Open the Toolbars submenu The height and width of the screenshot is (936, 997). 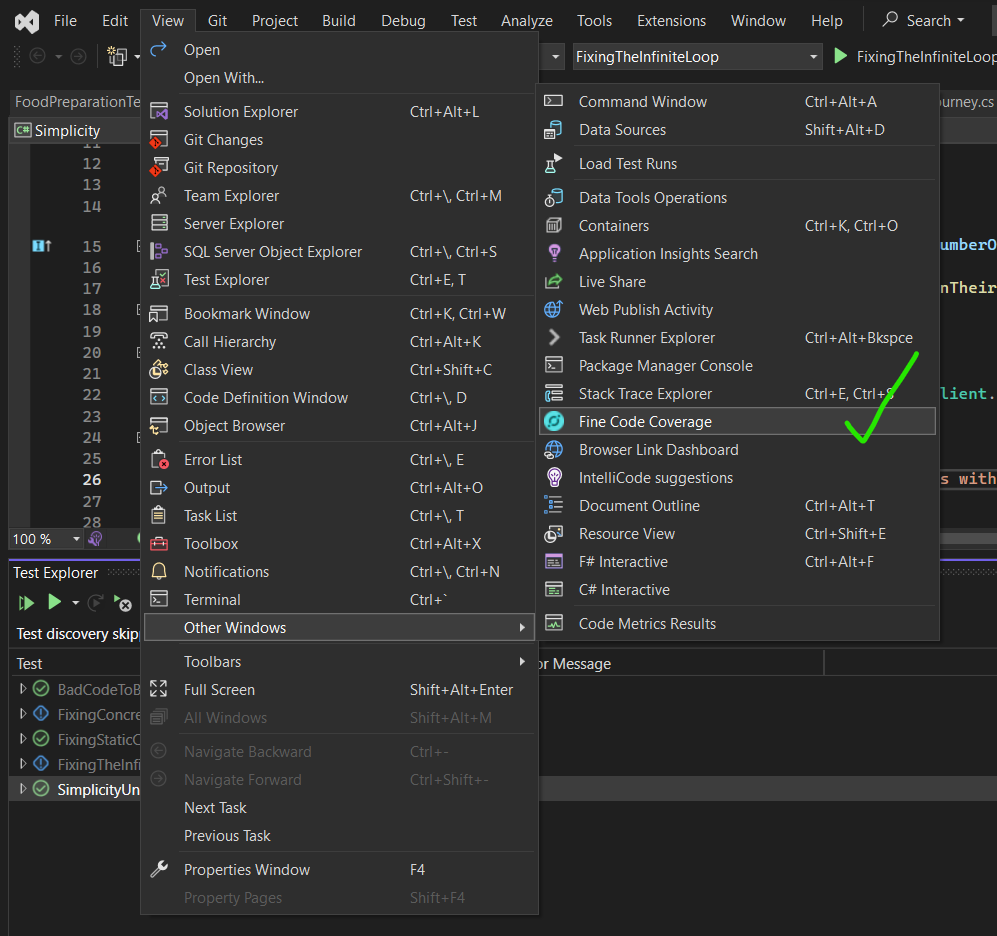(339, 661)
